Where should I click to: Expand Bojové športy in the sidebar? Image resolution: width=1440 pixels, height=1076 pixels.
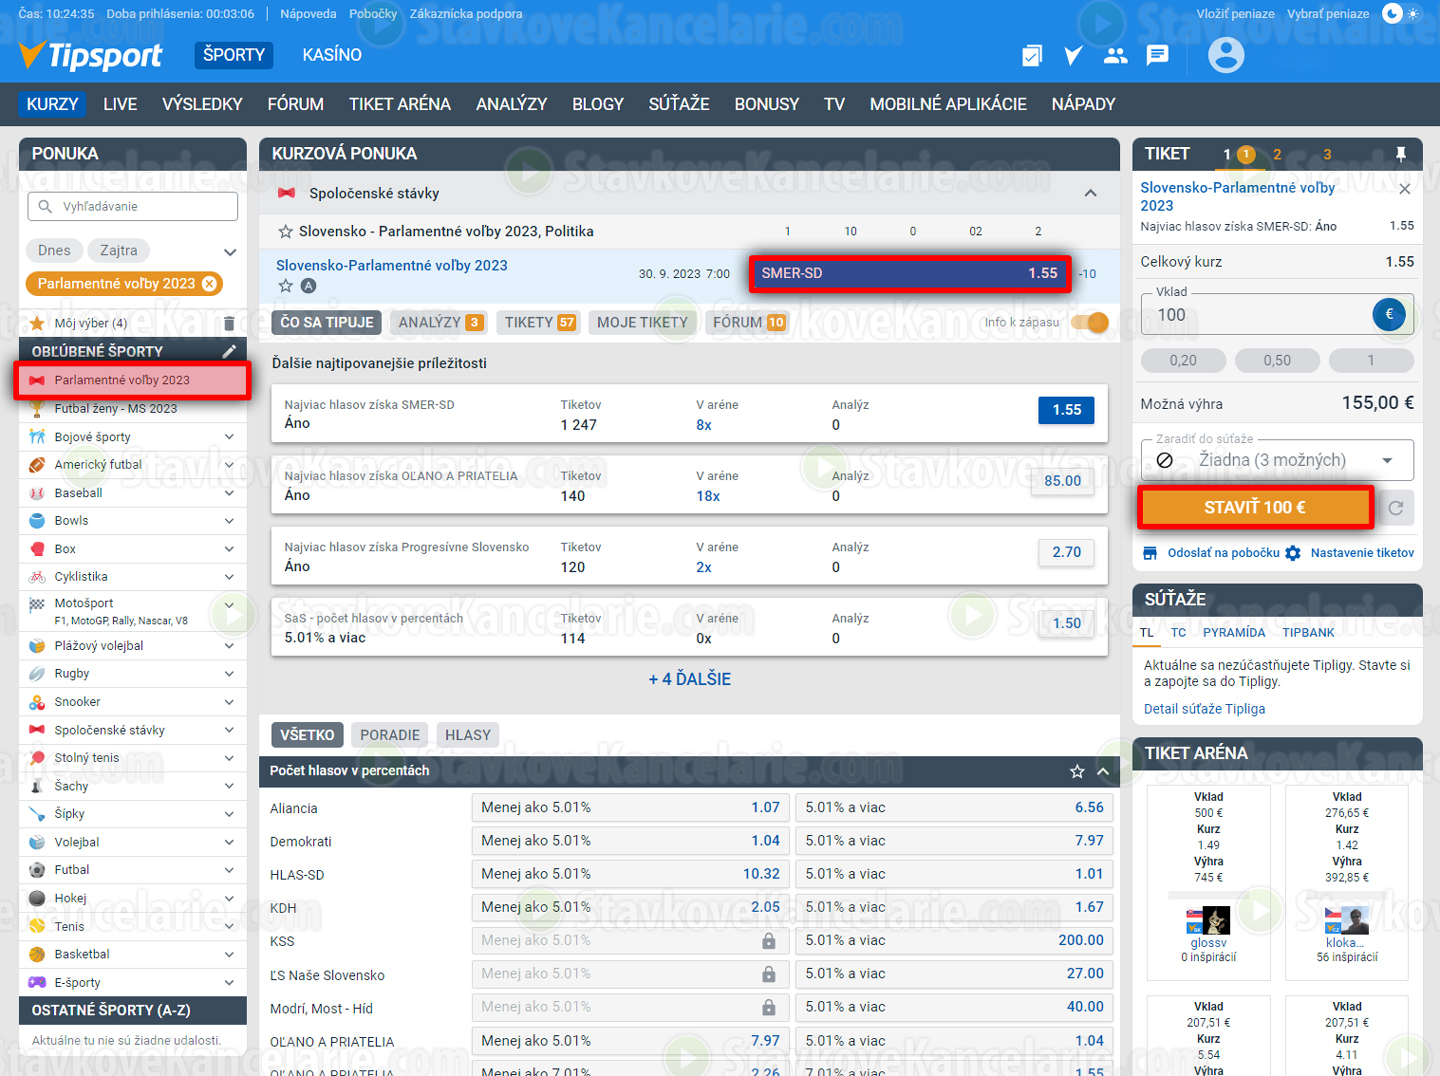click(x=230, y=437)
